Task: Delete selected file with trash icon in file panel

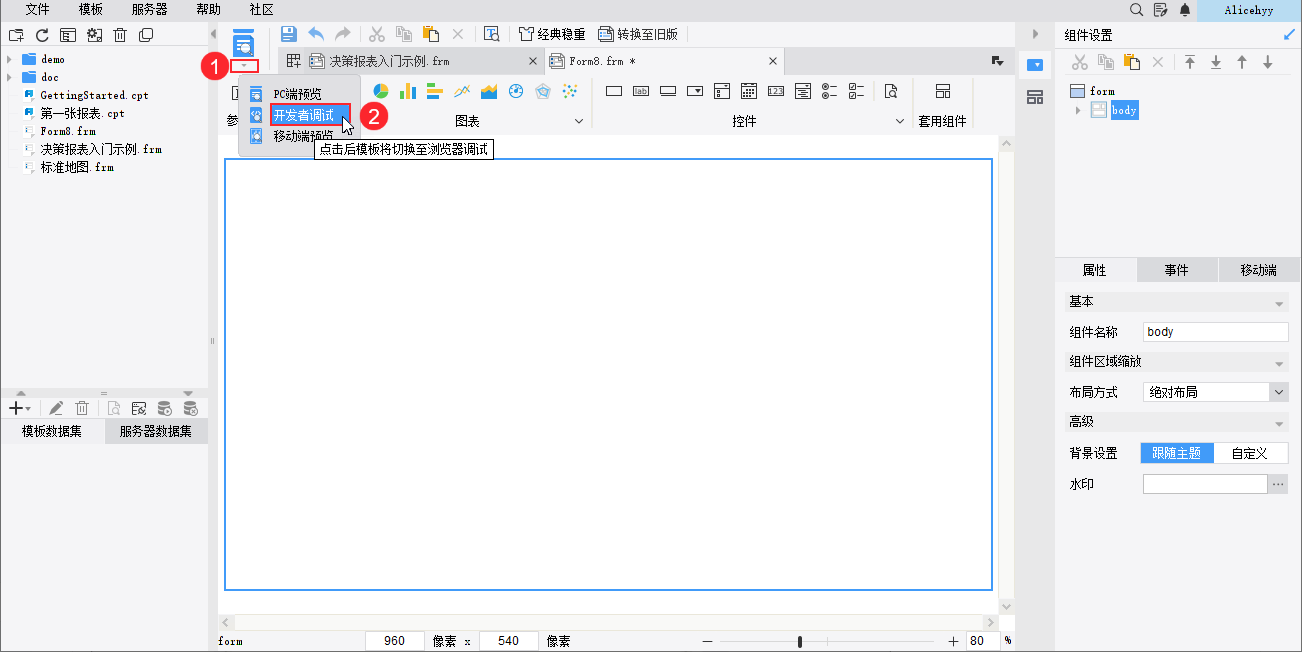Action: pyautogui.click(x=120, y=35)
